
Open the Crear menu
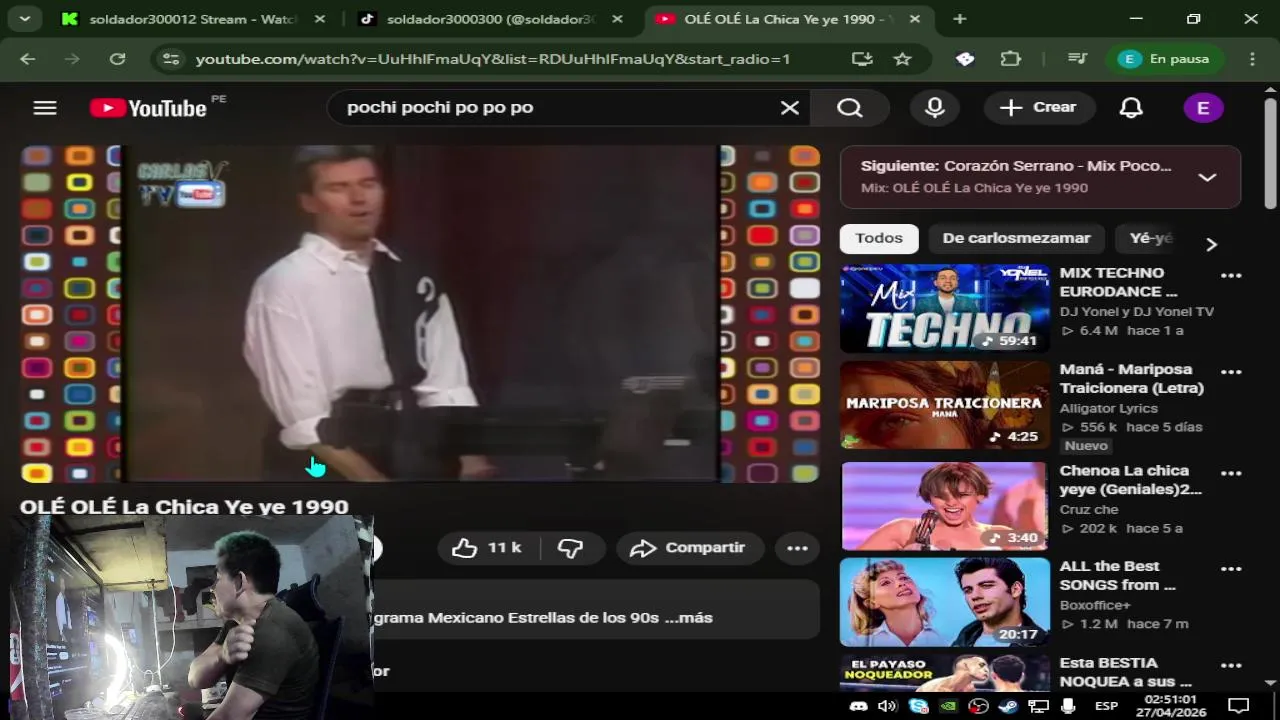(1039, 107)
